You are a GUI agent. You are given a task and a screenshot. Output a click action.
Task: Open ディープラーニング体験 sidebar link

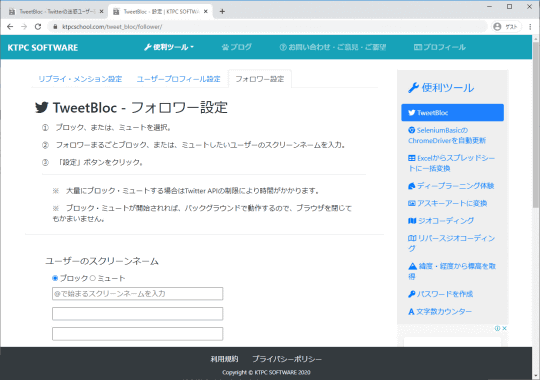click(x=451, y=186)
